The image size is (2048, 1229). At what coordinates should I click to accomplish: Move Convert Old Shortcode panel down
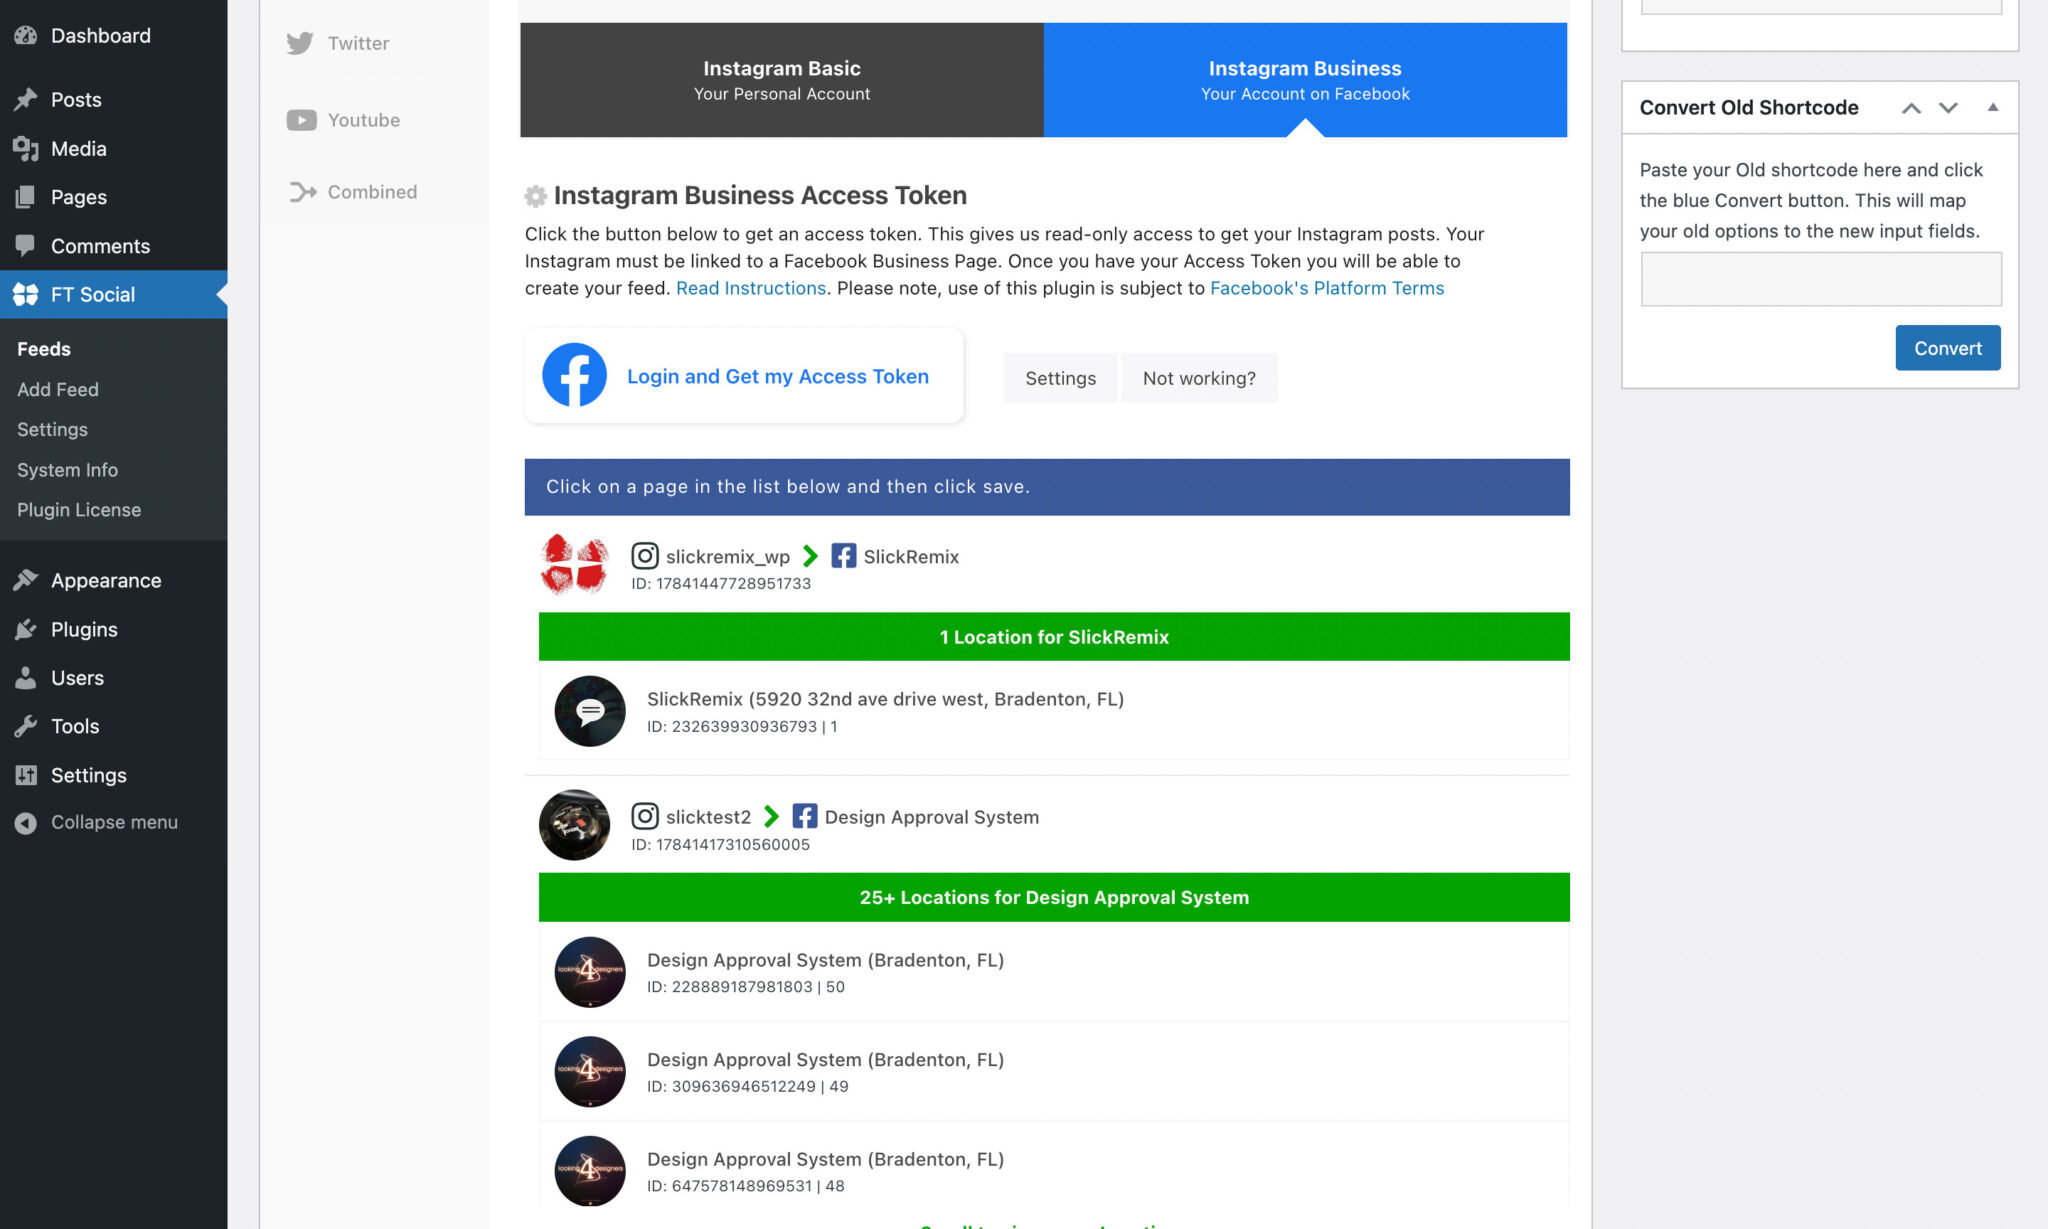(x=1948, y=108)
